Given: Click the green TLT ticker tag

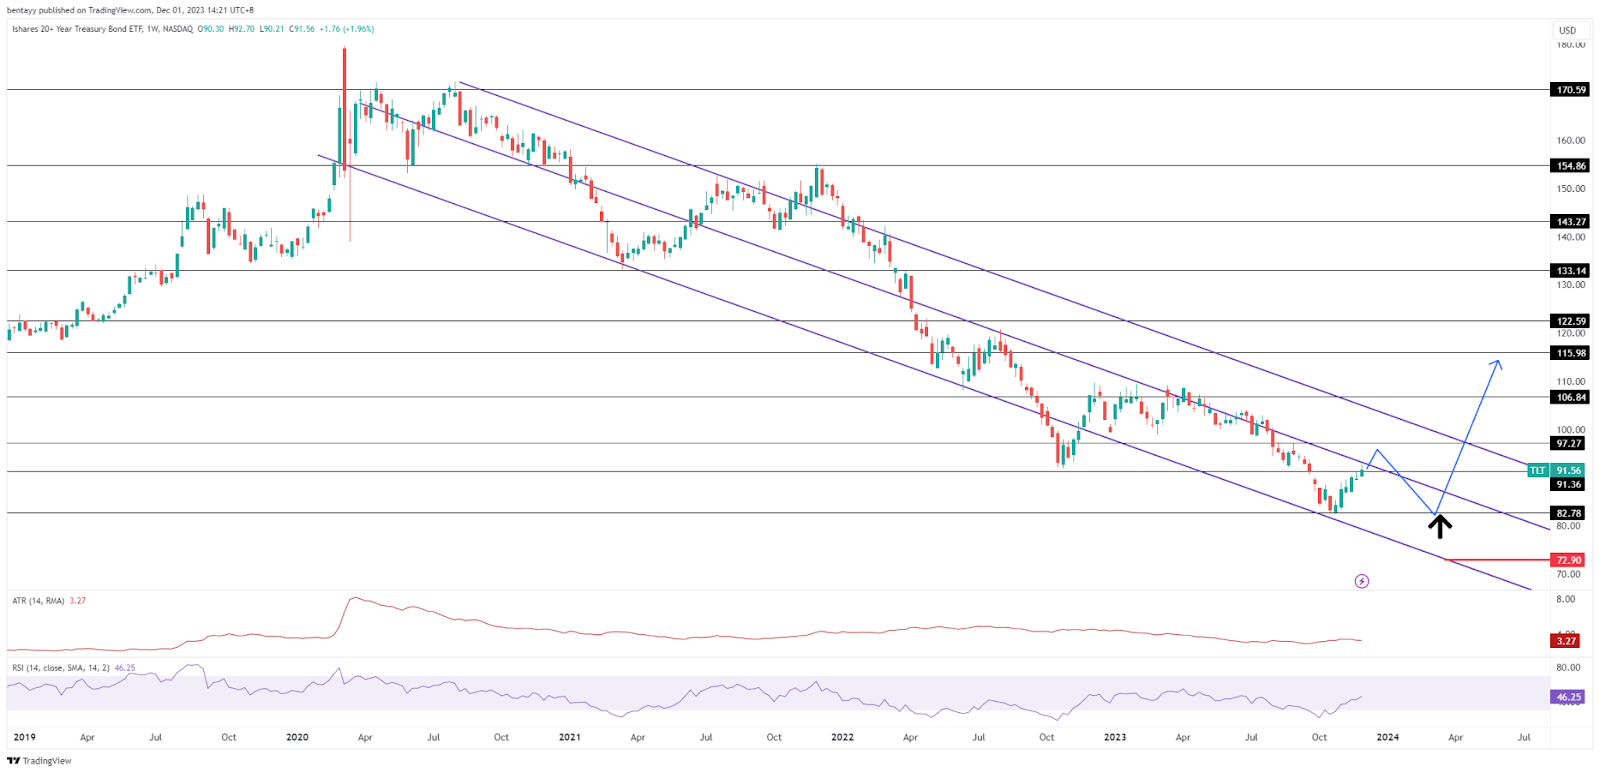Looking at the screenshot, I should pos(1537,470).
